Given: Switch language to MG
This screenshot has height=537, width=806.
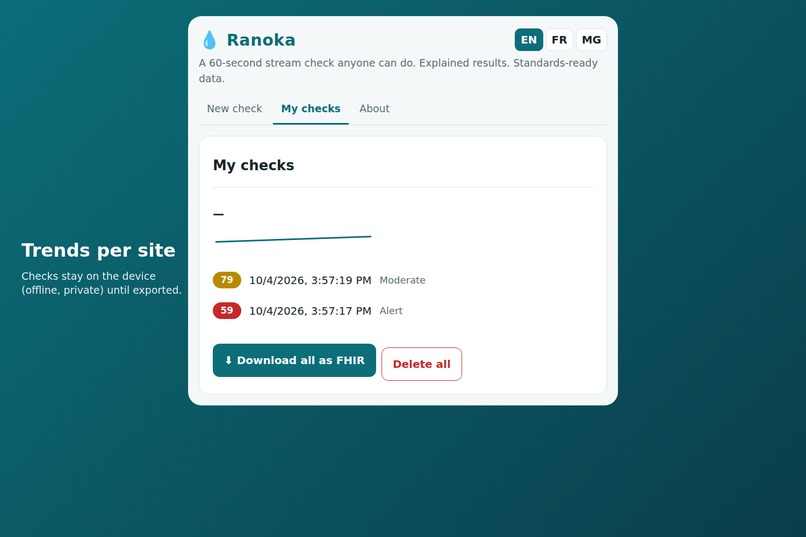Looking at the screenshot, I should (591, 40).
